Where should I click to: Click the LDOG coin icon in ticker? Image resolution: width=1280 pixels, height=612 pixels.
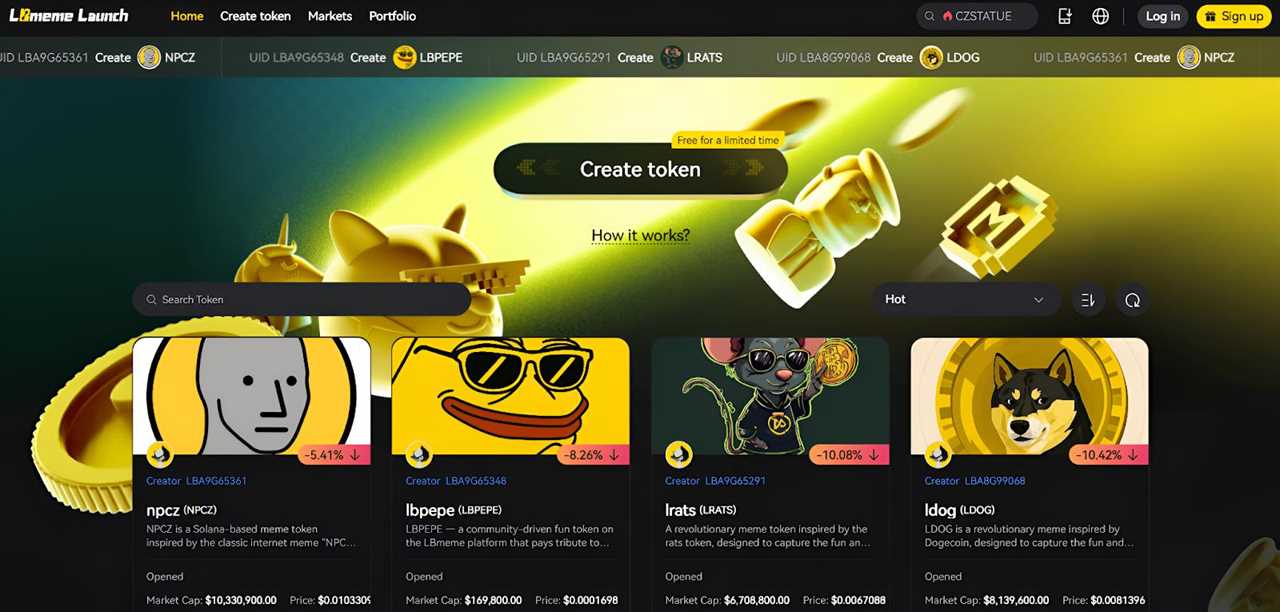coord(931,57)
